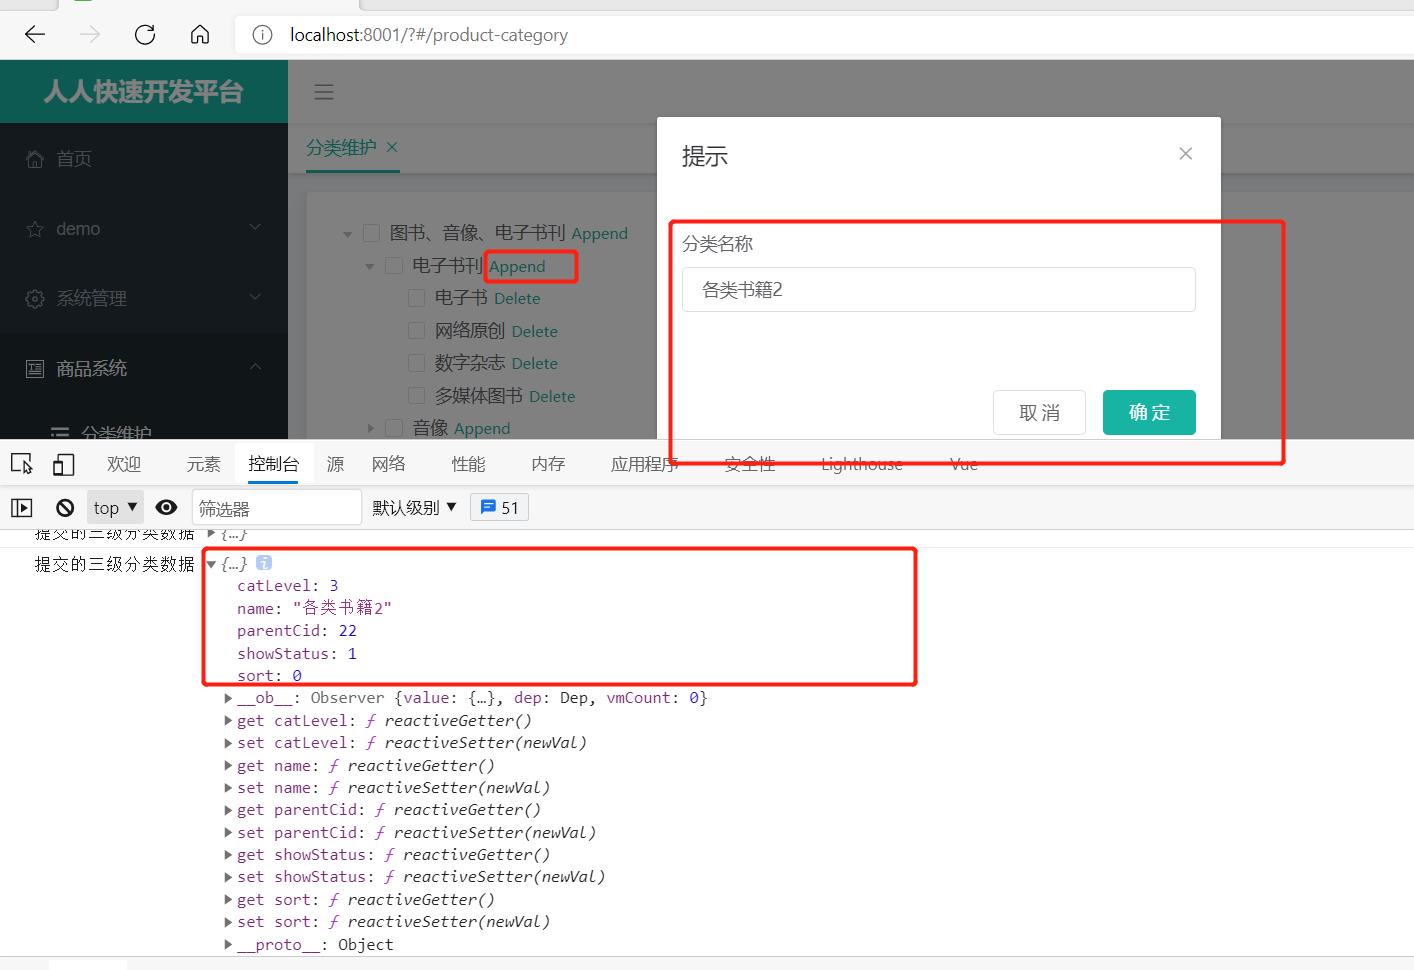Click the 人人快速开发平台 logo title
The height and width of the screenshot is (970, 1414).
pyautogui.click(x=144, y=92)
